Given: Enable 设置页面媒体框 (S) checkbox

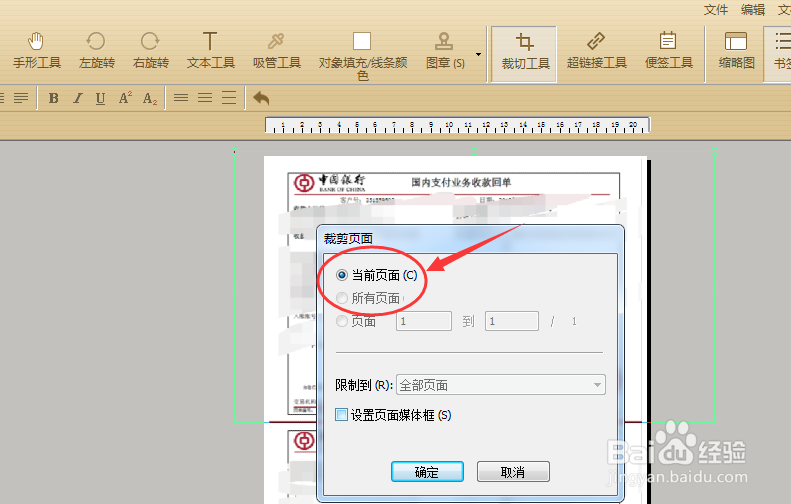Looking at the screenshot, I should (x=342, y=415).
